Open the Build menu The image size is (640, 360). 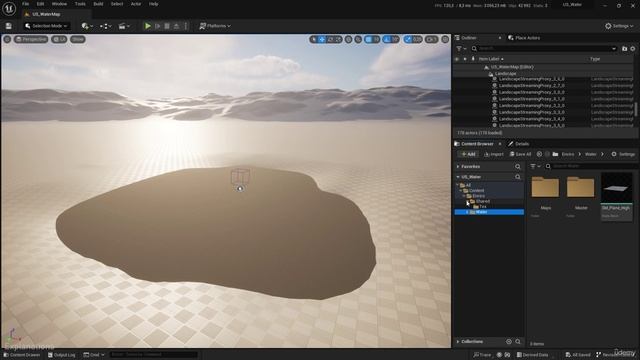coord(98,4)
